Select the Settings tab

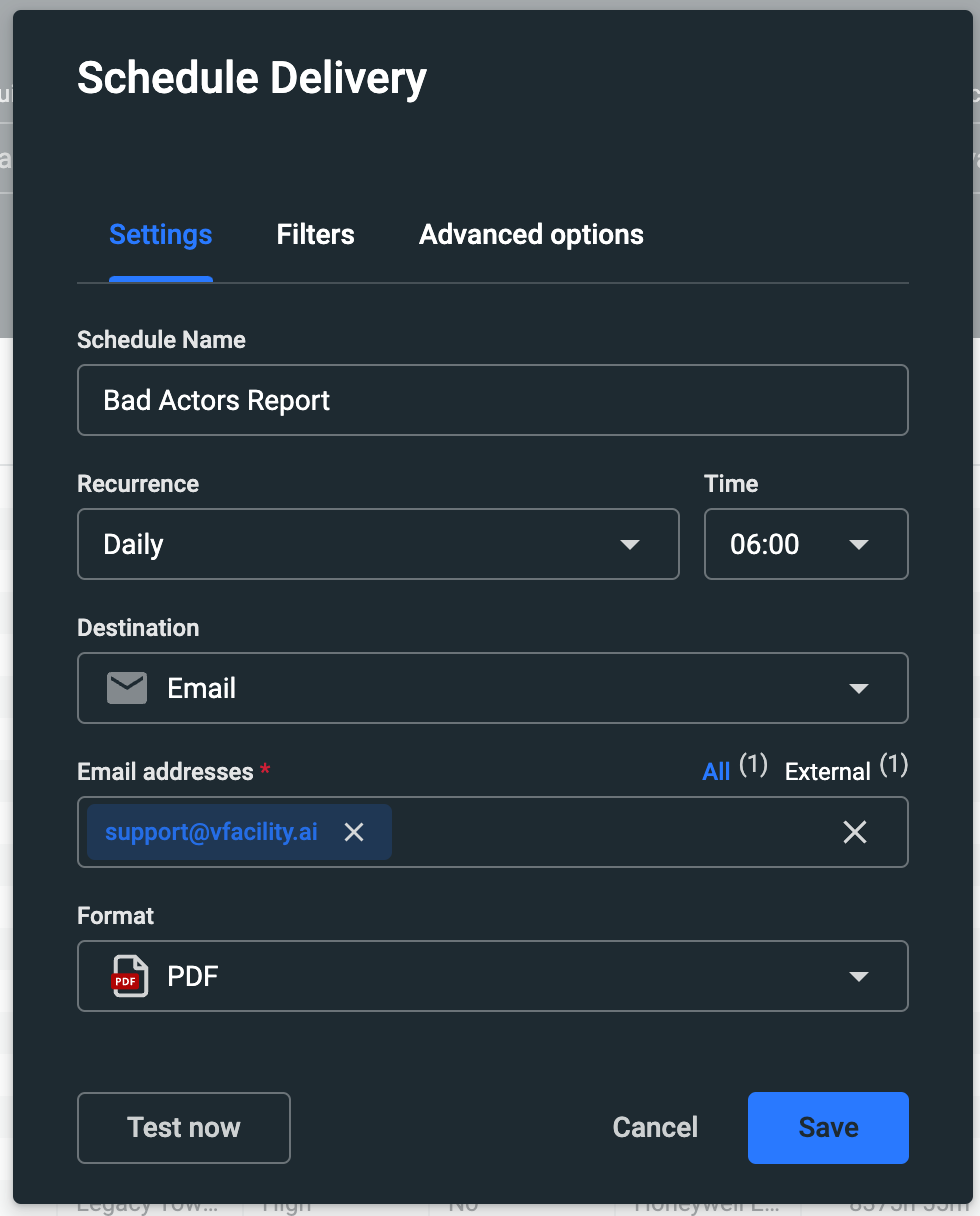pyautogui.click(x=160, y=235)
